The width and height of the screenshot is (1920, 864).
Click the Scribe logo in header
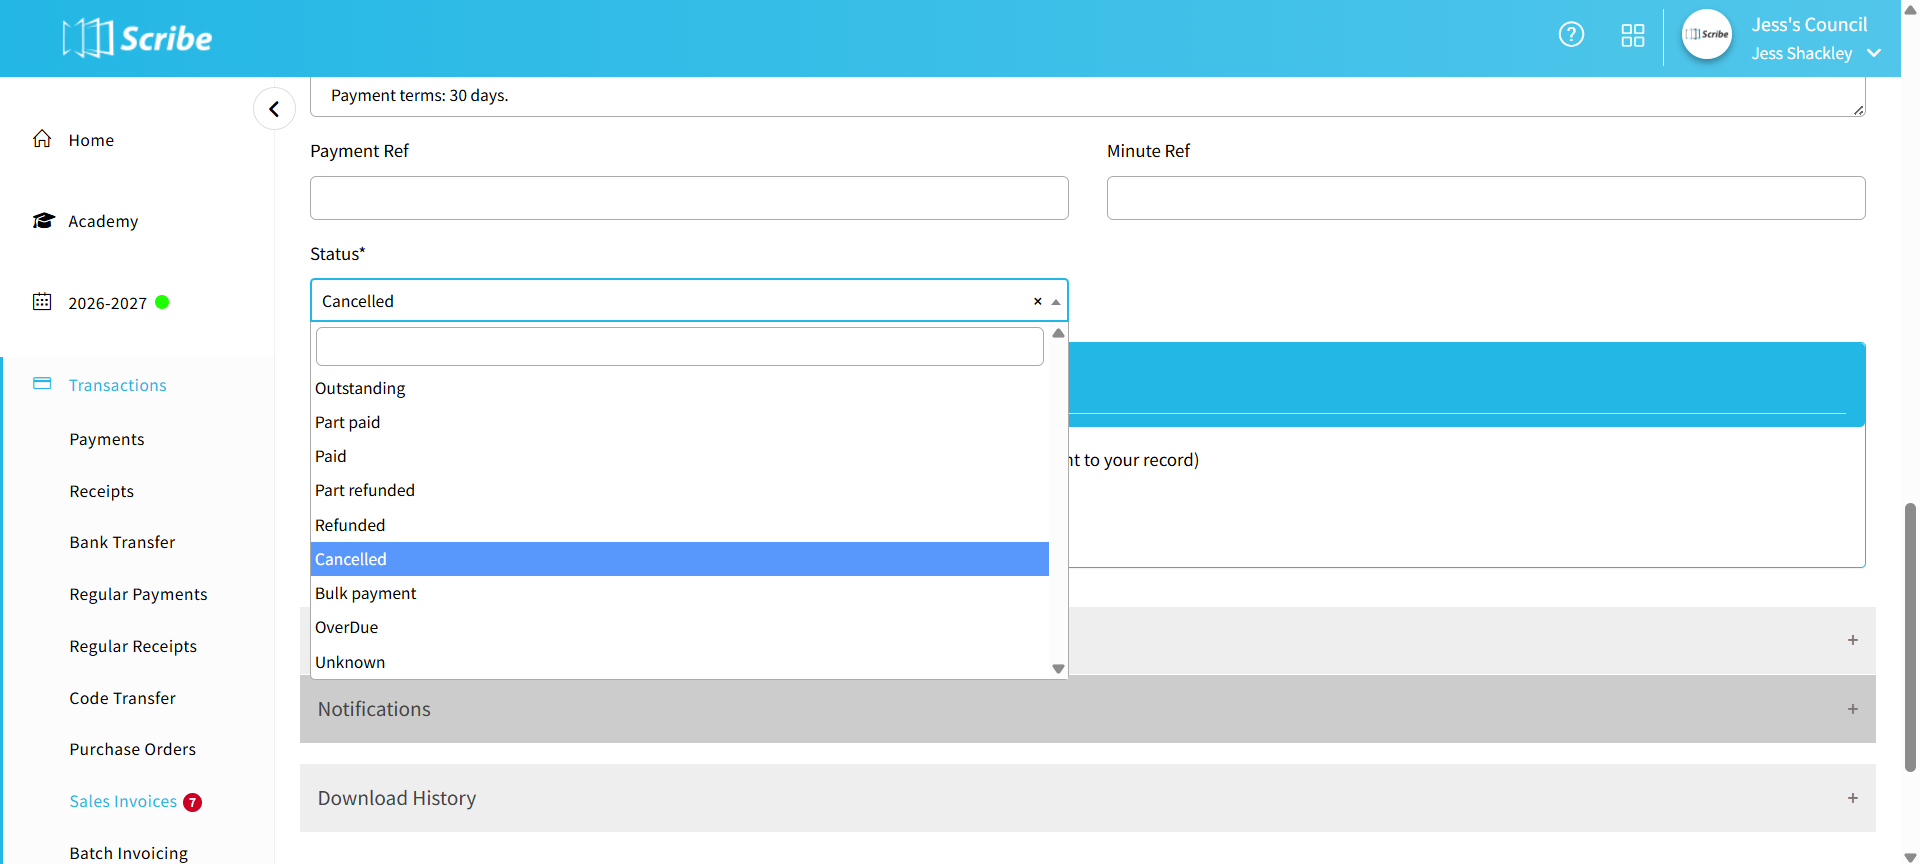tap(137, 38)
